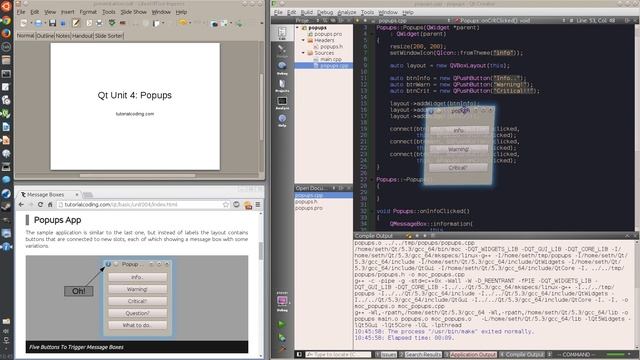This screenshot has width=640, height=360.
Task: Click the Print icon in Impress toolbar
Action: 99,23
